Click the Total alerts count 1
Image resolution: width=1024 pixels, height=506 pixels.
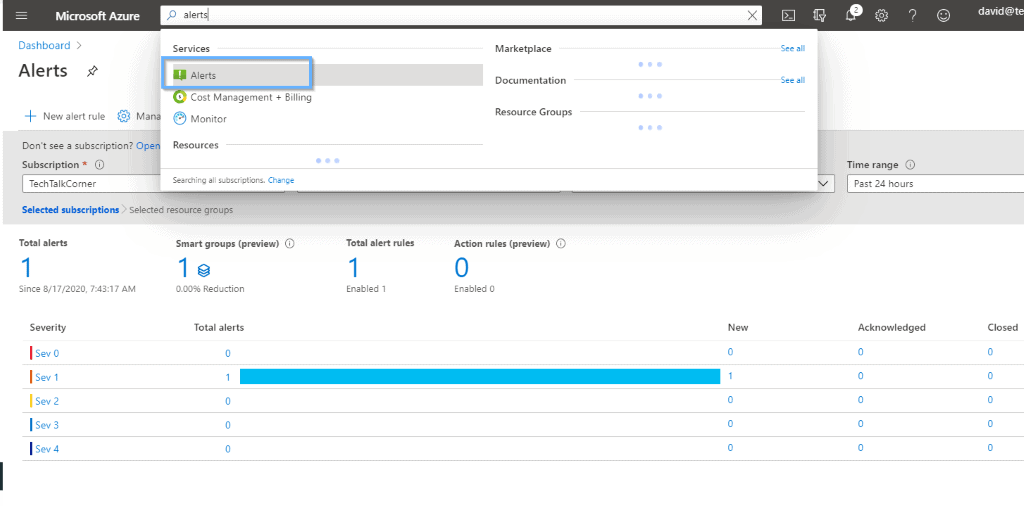[26, 268]
